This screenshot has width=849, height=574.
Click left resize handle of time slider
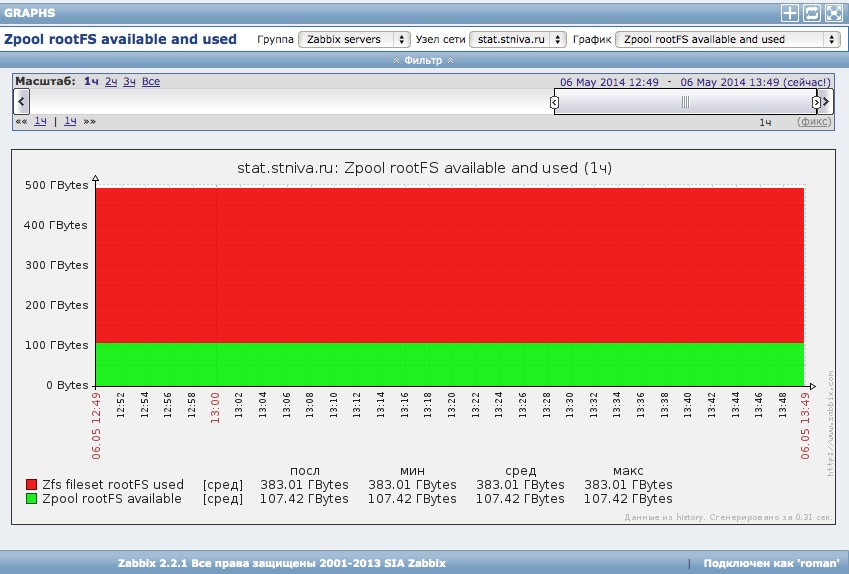pos(555,102)
